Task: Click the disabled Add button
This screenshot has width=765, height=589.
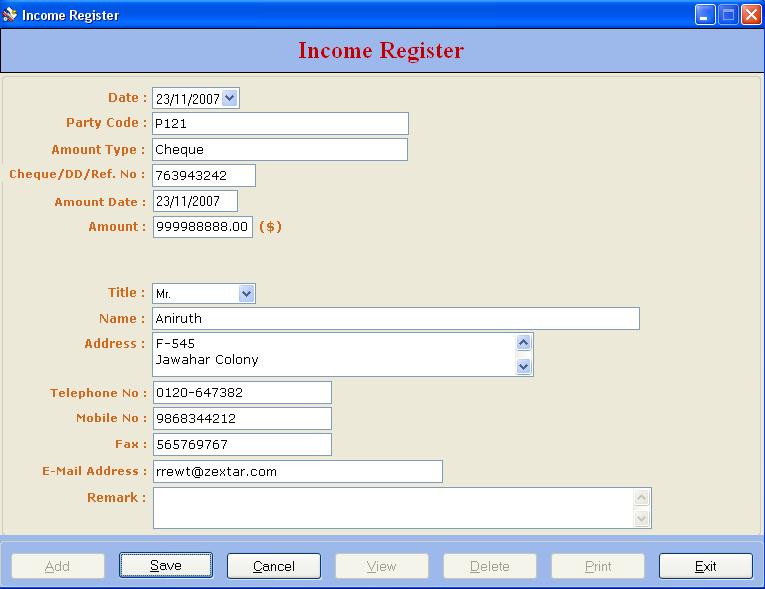Action: [58, 566]
